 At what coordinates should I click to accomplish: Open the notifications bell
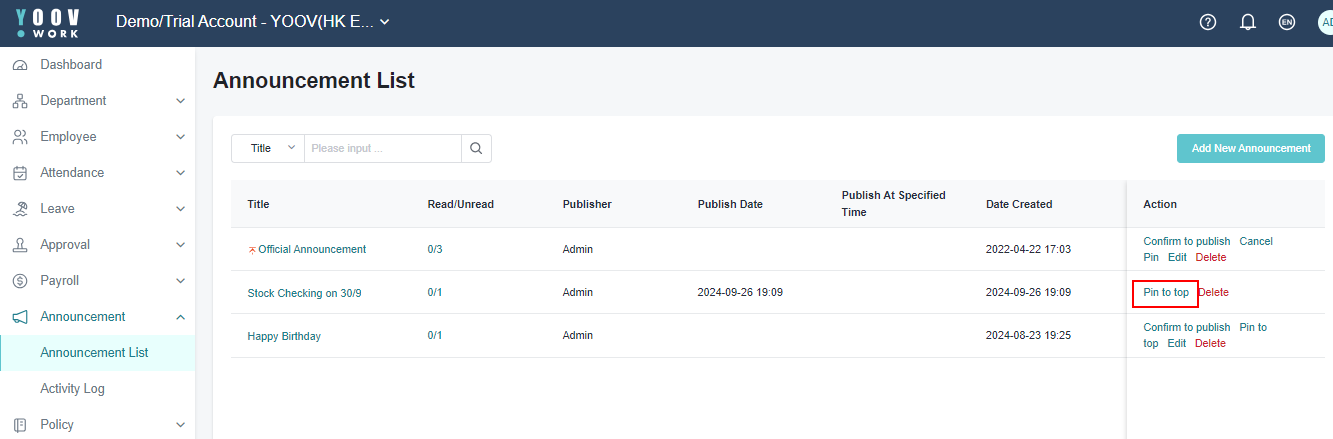pos(1247,22)
